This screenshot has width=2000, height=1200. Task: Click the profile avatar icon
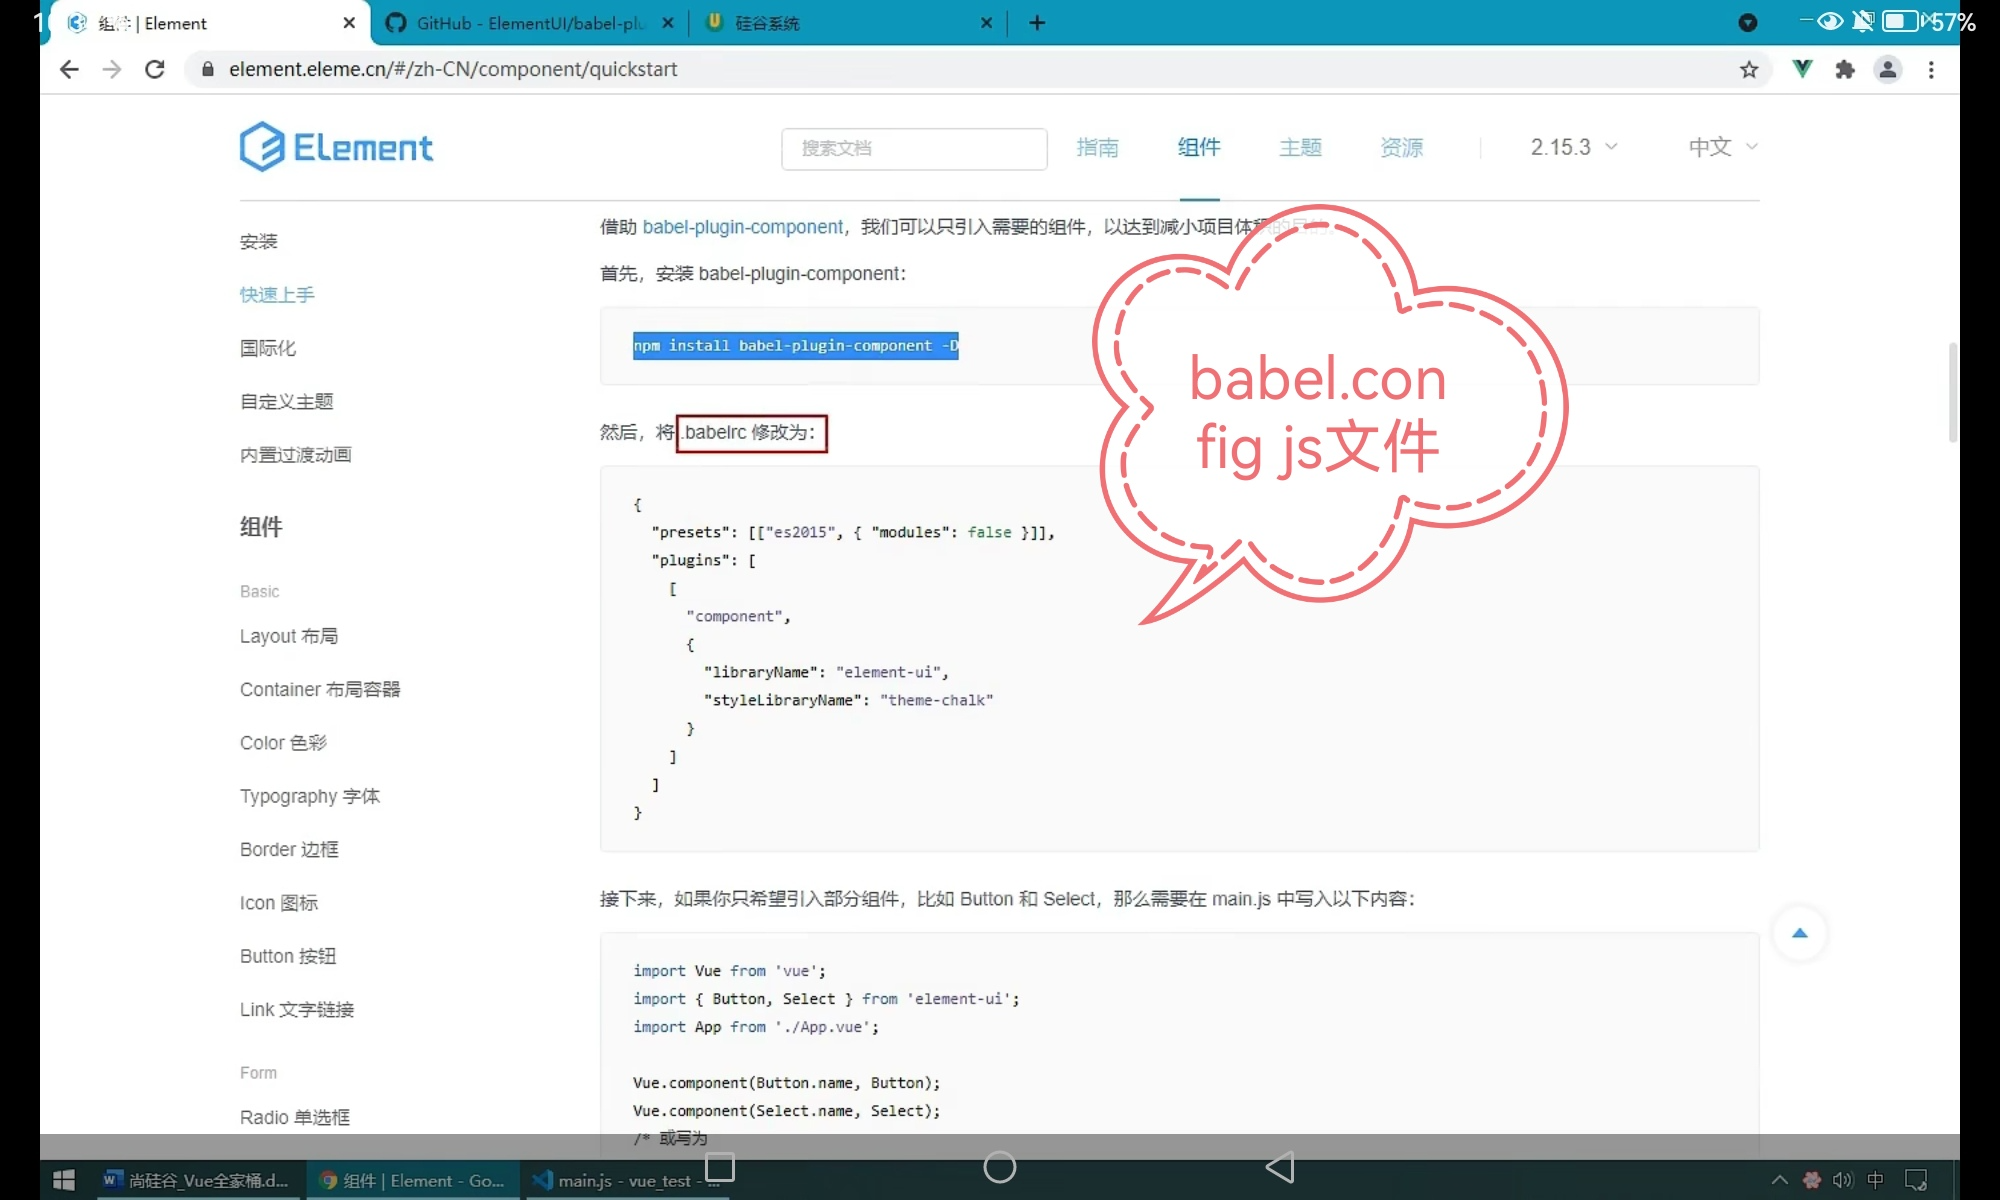point(1888,69)
